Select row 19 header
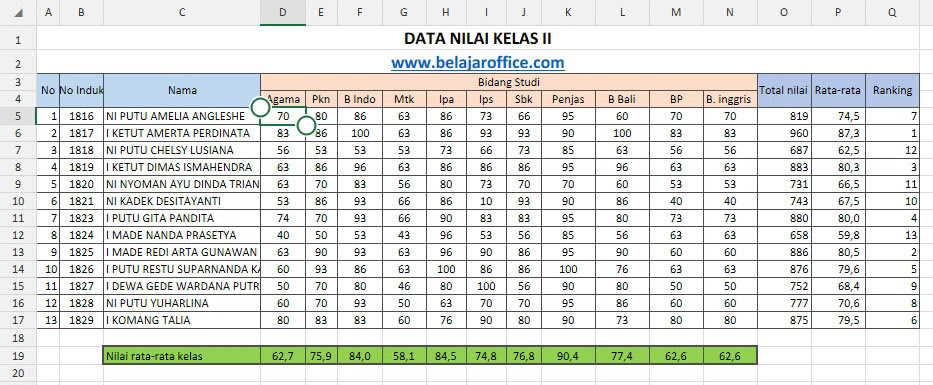 click(x=18, y=356)
